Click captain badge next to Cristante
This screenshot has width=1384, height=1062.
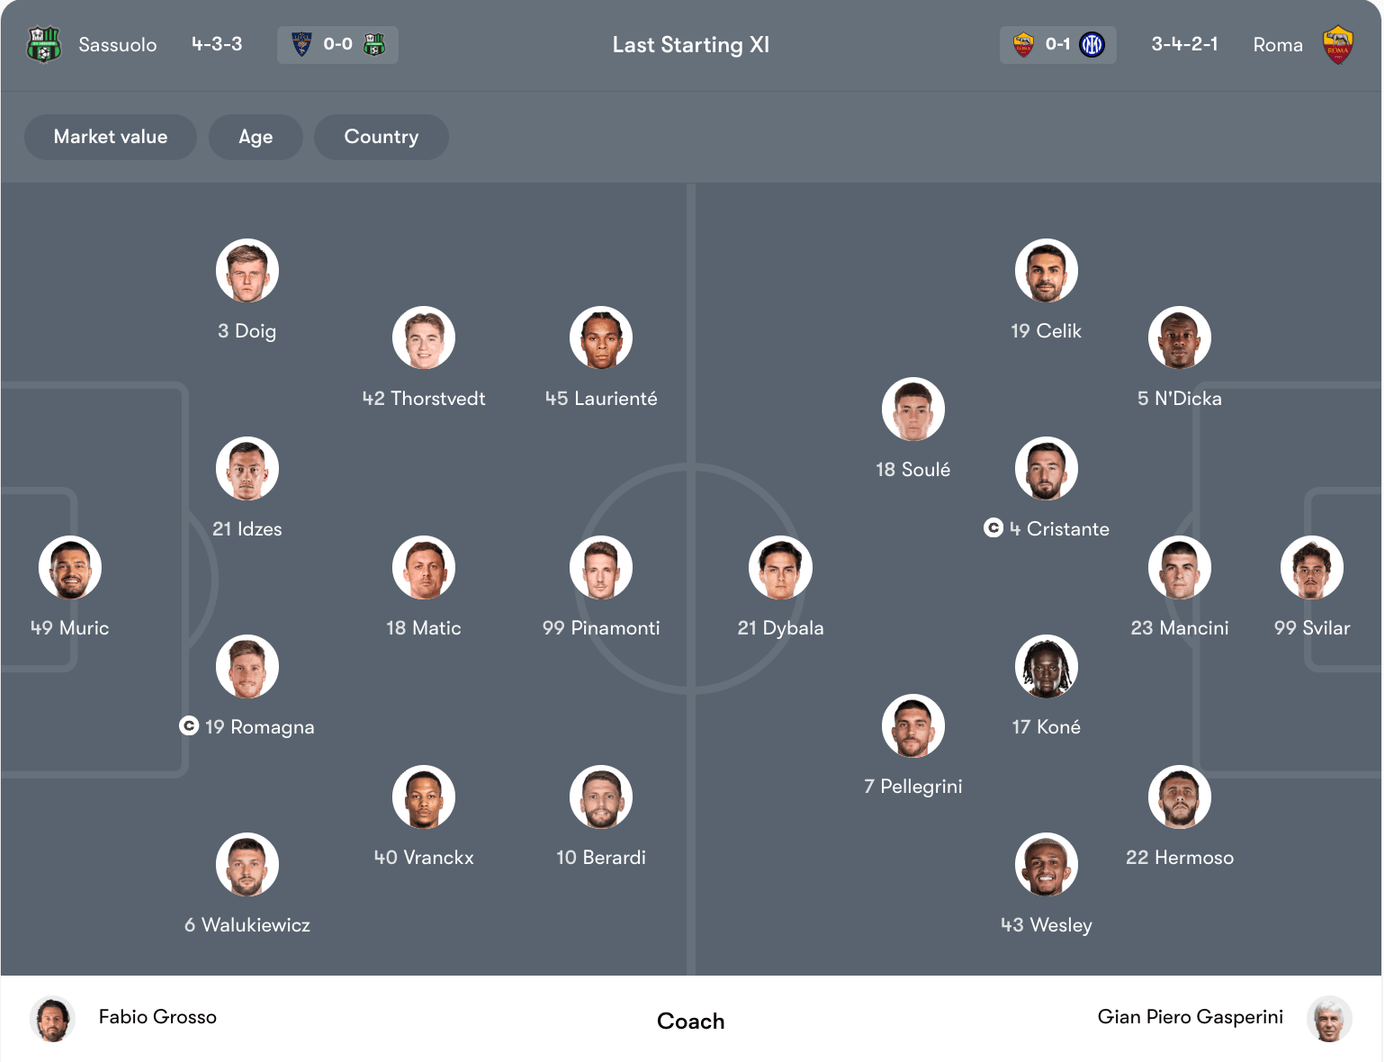click(993, 528)
